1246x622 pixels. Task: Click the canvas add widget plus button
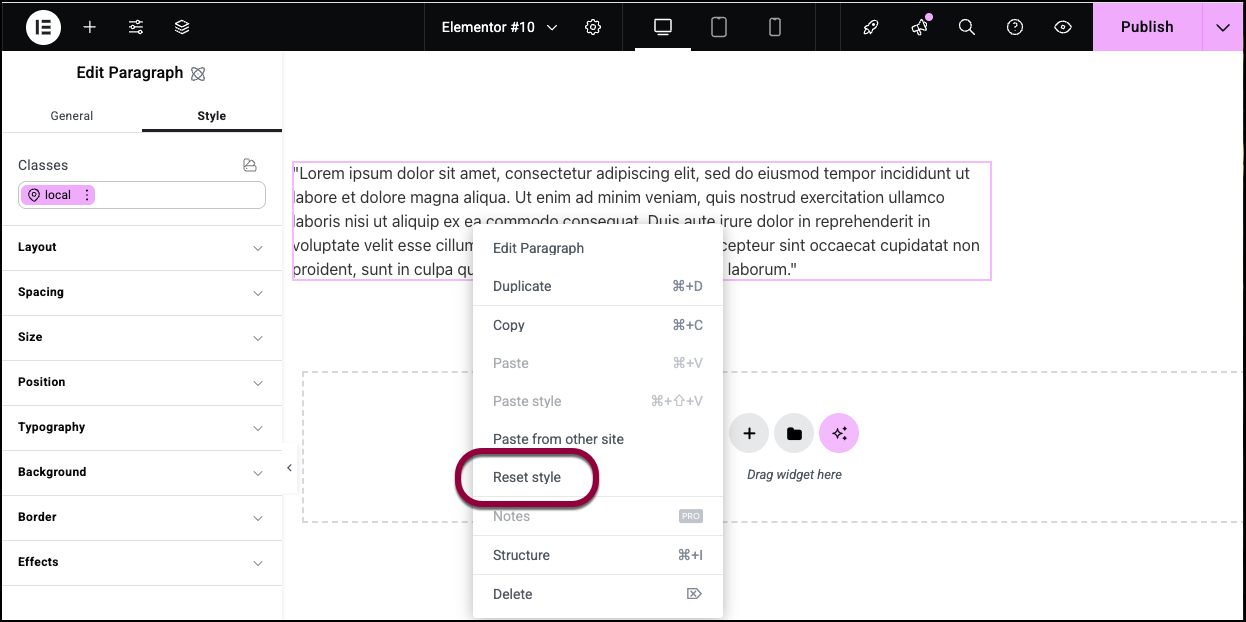coord(749,433)
